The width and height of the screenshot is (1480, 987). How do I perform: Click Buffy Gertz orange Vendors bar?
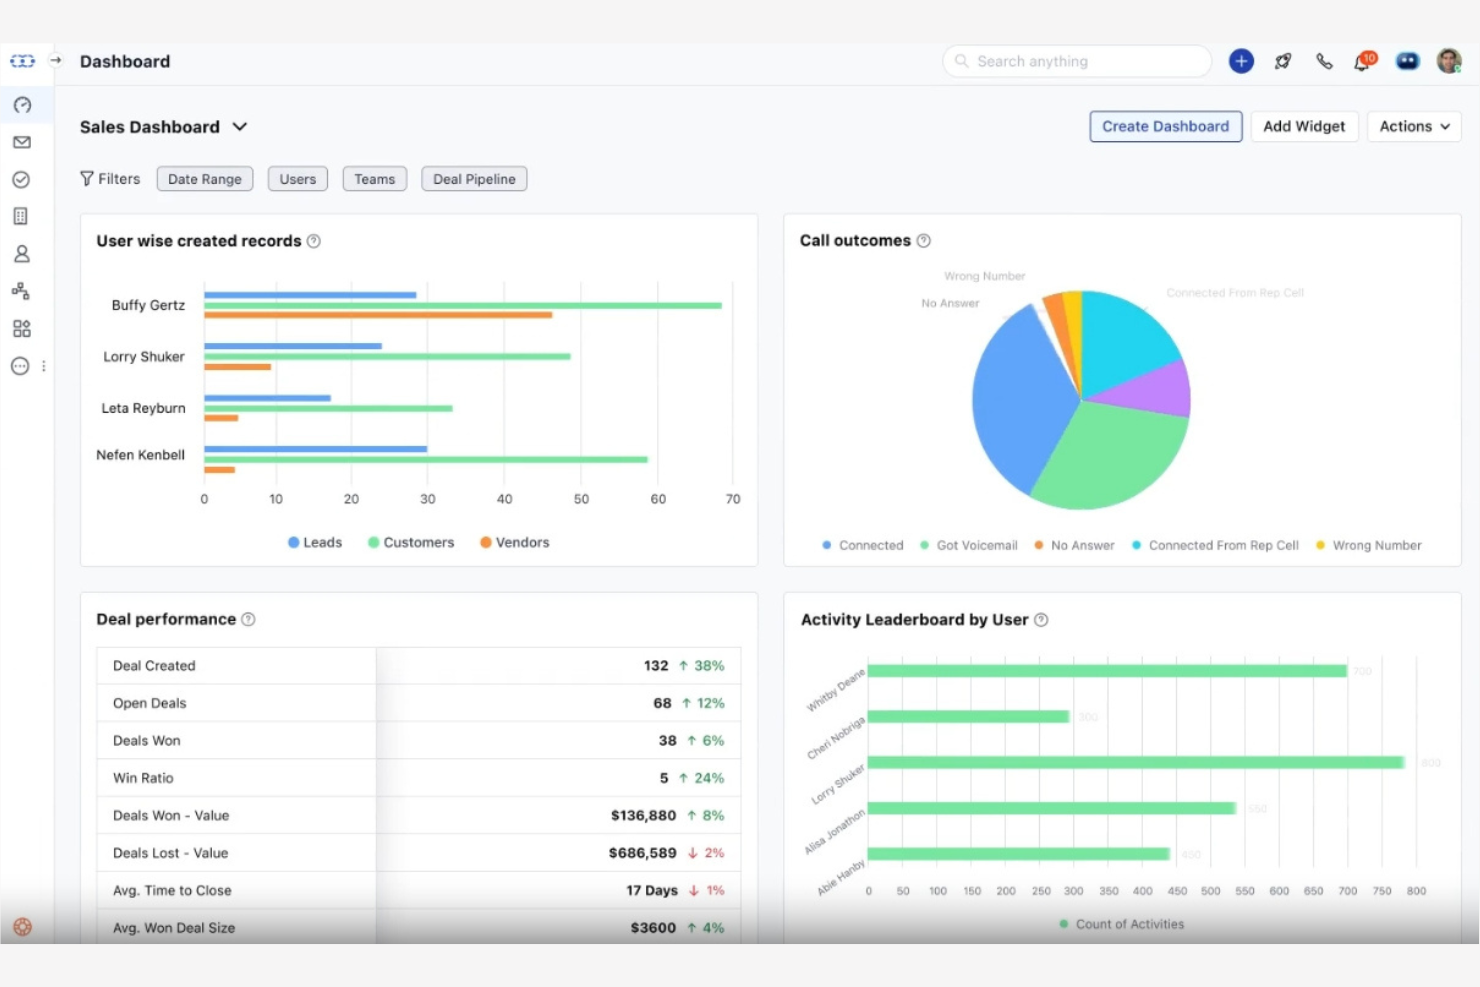(378, 315)
